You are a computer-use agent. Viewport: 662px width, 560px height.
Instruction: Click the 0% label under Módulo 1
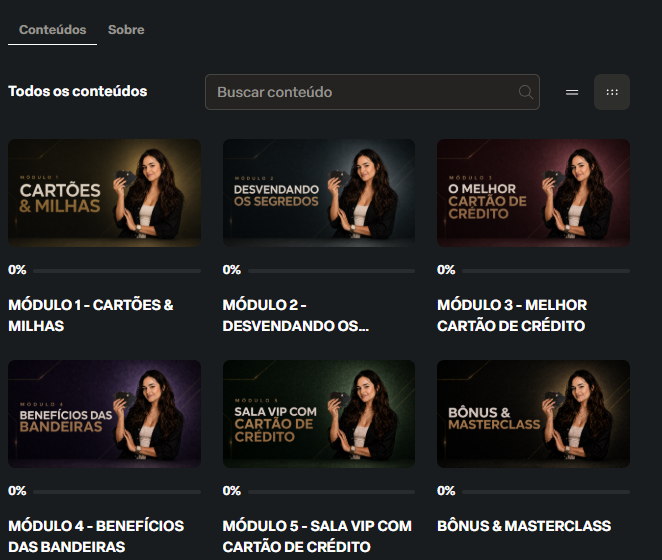coord(17,270)
